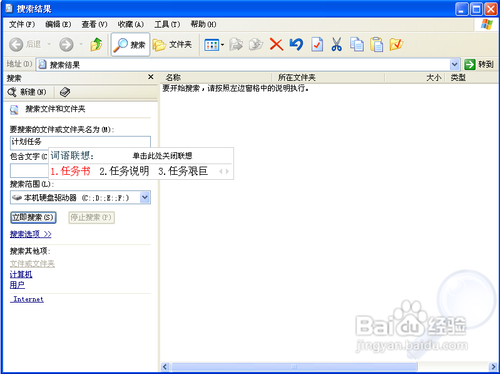The image size is (500, 374).
Task: Expand the 搜索选项 >> link
Action: click(x=31, y=234)
